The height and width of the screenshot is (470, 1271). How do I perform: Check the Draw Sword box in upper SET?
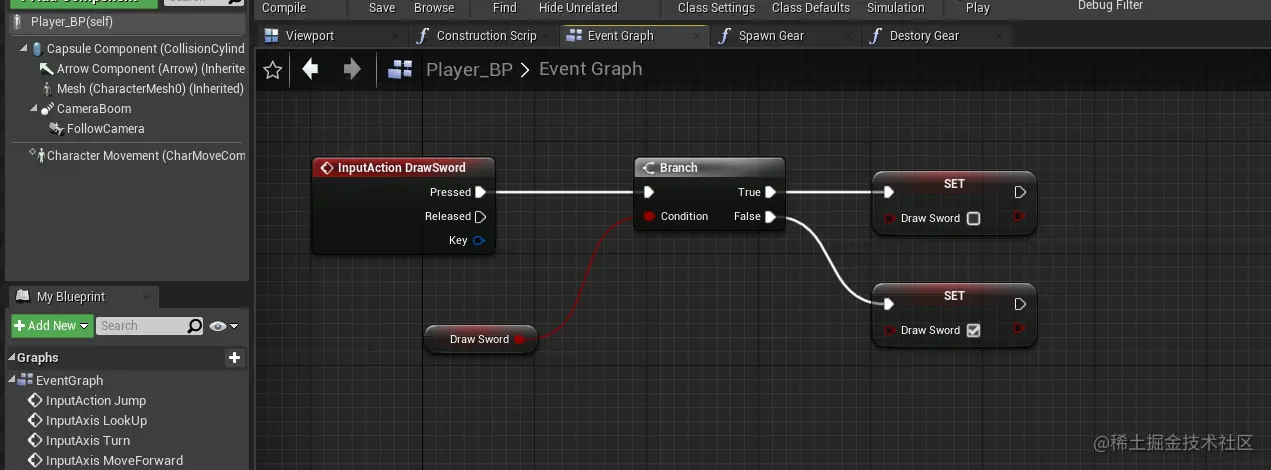[973, 218]
